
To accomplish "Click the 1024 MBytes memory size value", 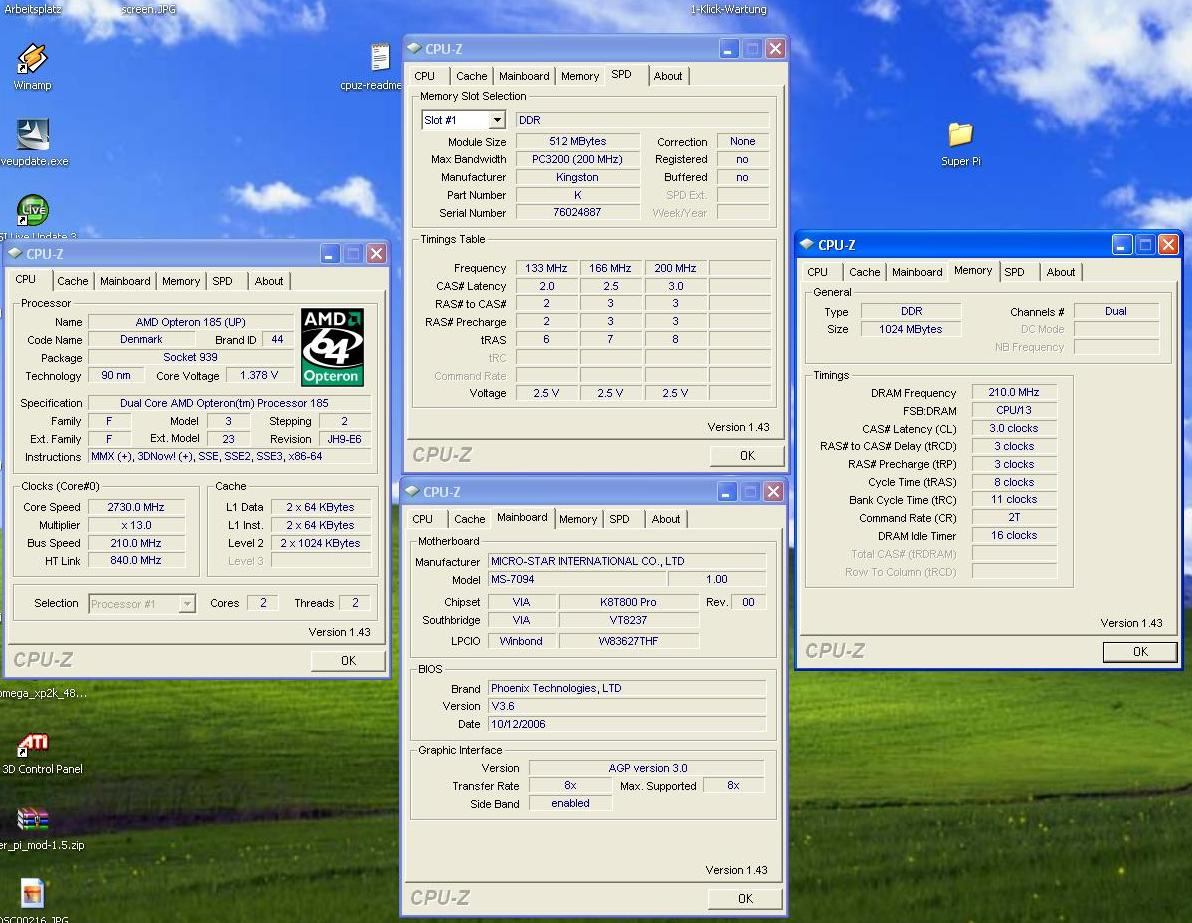I will point(911,329).
